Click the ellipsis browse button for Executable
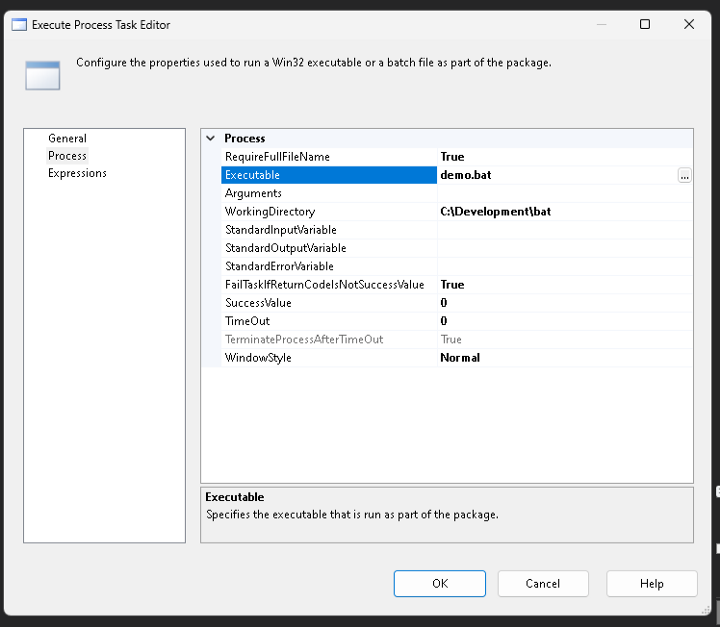This screenshot has width=720, height=627. coord(684,175)
